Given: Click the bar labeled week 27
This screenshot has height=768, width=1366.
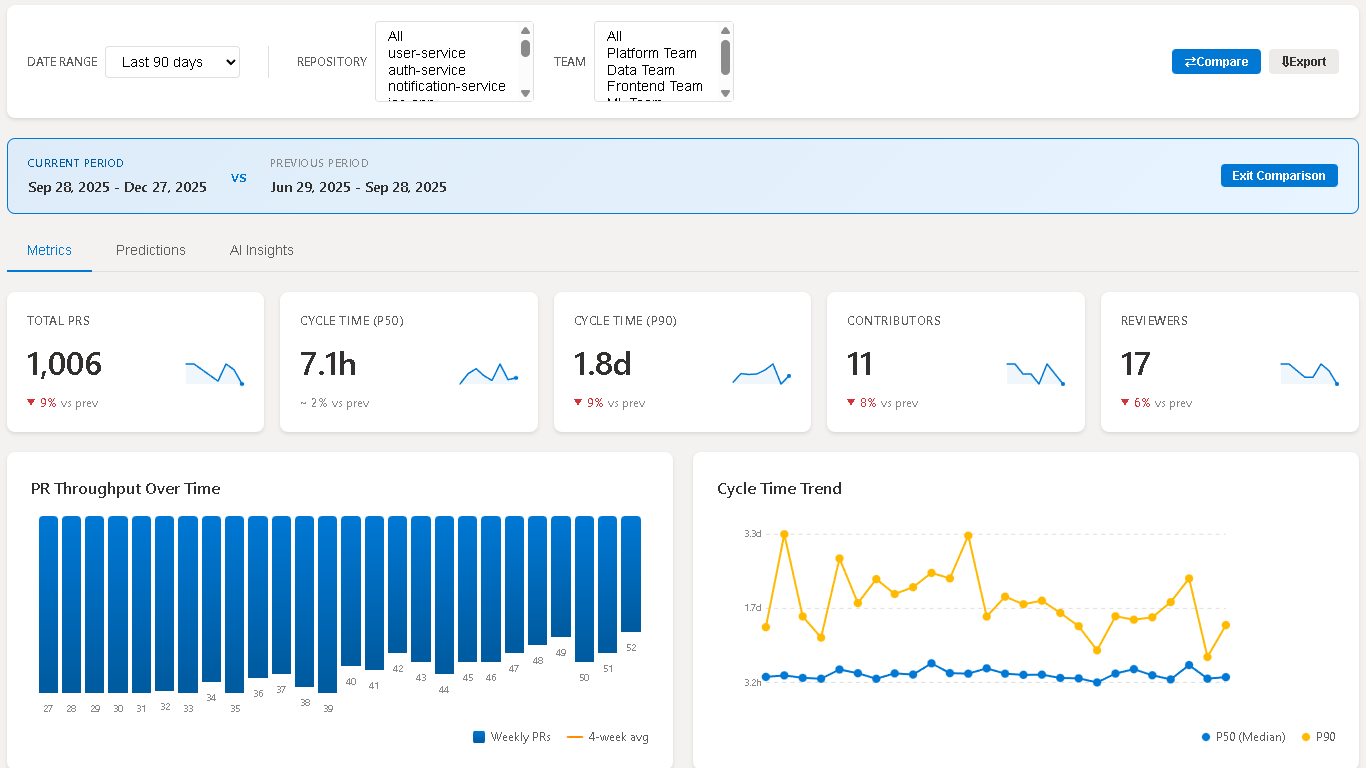Looking at the screenshot, I should (48, 604).
